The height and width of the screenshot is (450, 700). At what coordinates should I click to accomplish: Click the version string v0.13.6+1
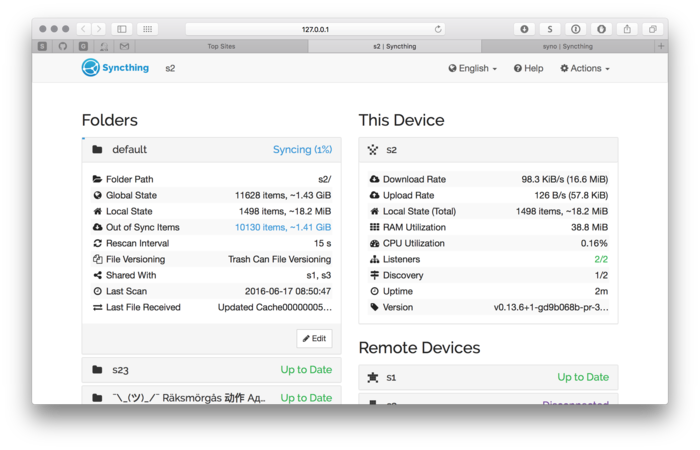point(551,307)
